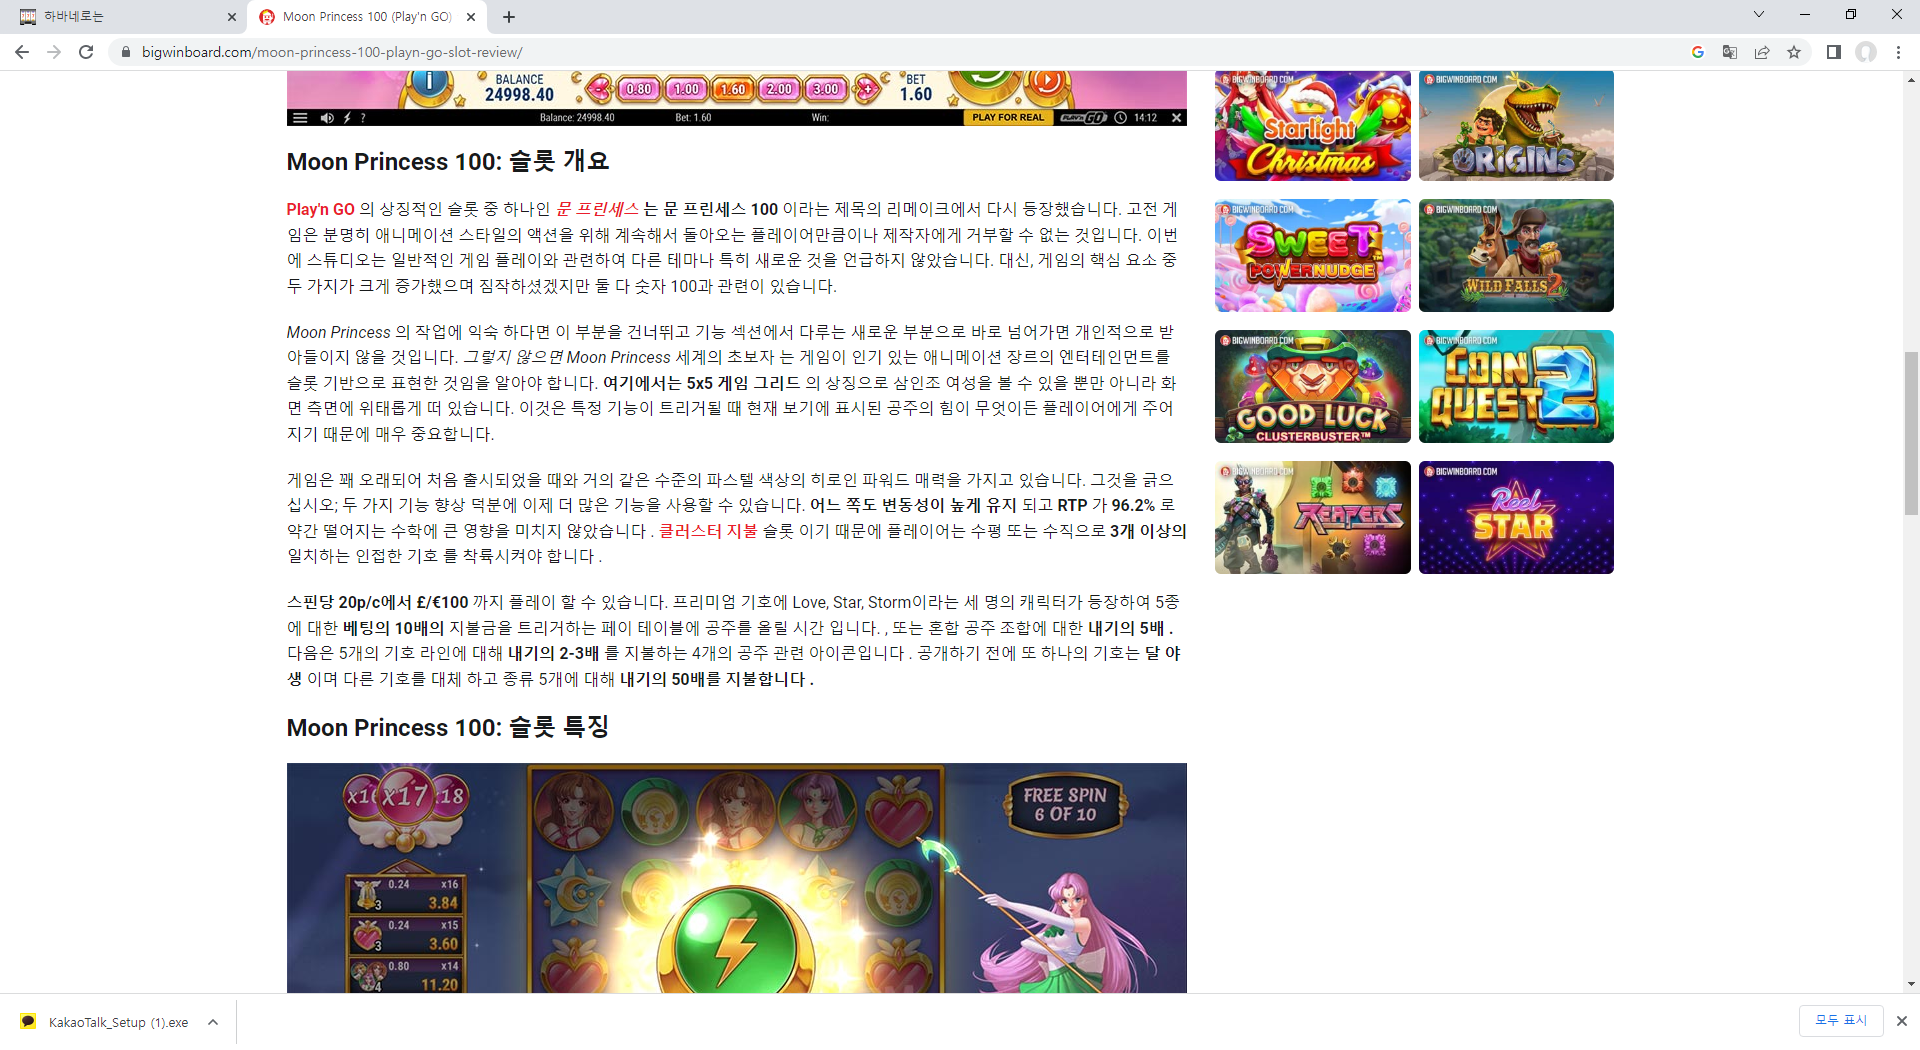1920x1050 pixels.
Task: Select the Moon Princess 100 tab
Action: coord(366,17)
